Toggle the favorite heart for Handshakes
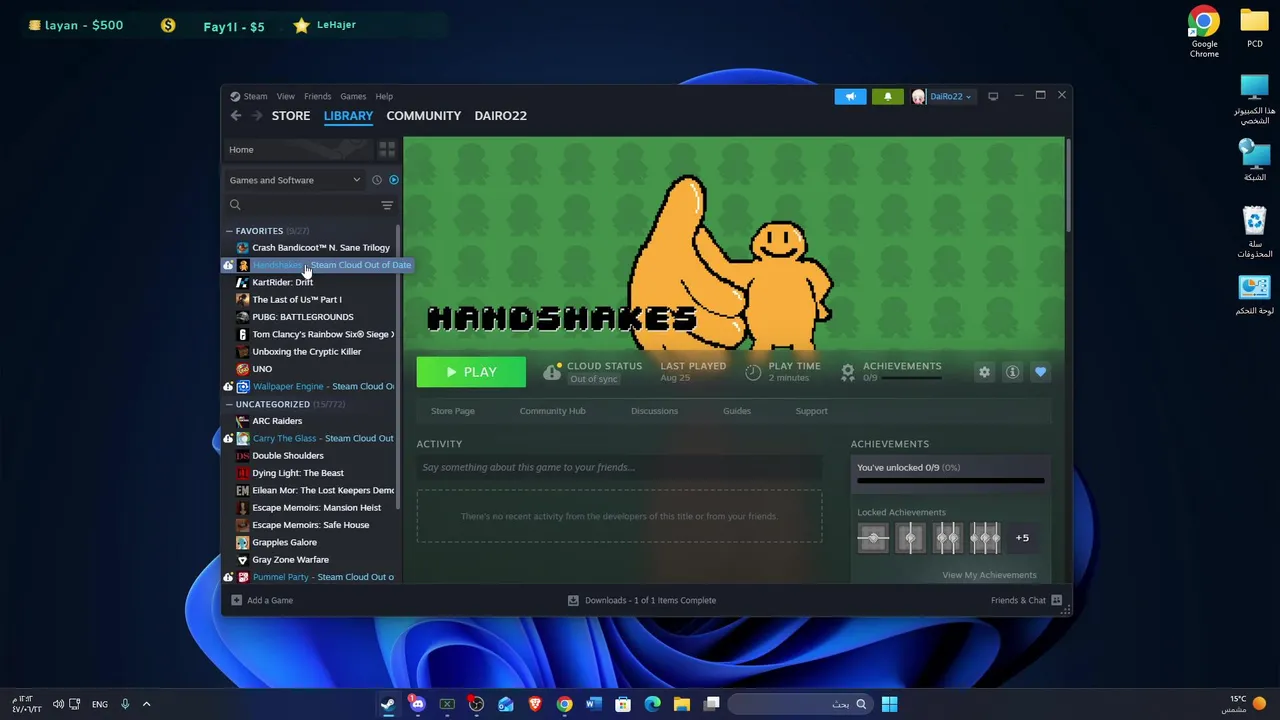Image resolution: width=1280 pixels, height=720 pixels. point(1040,372)
